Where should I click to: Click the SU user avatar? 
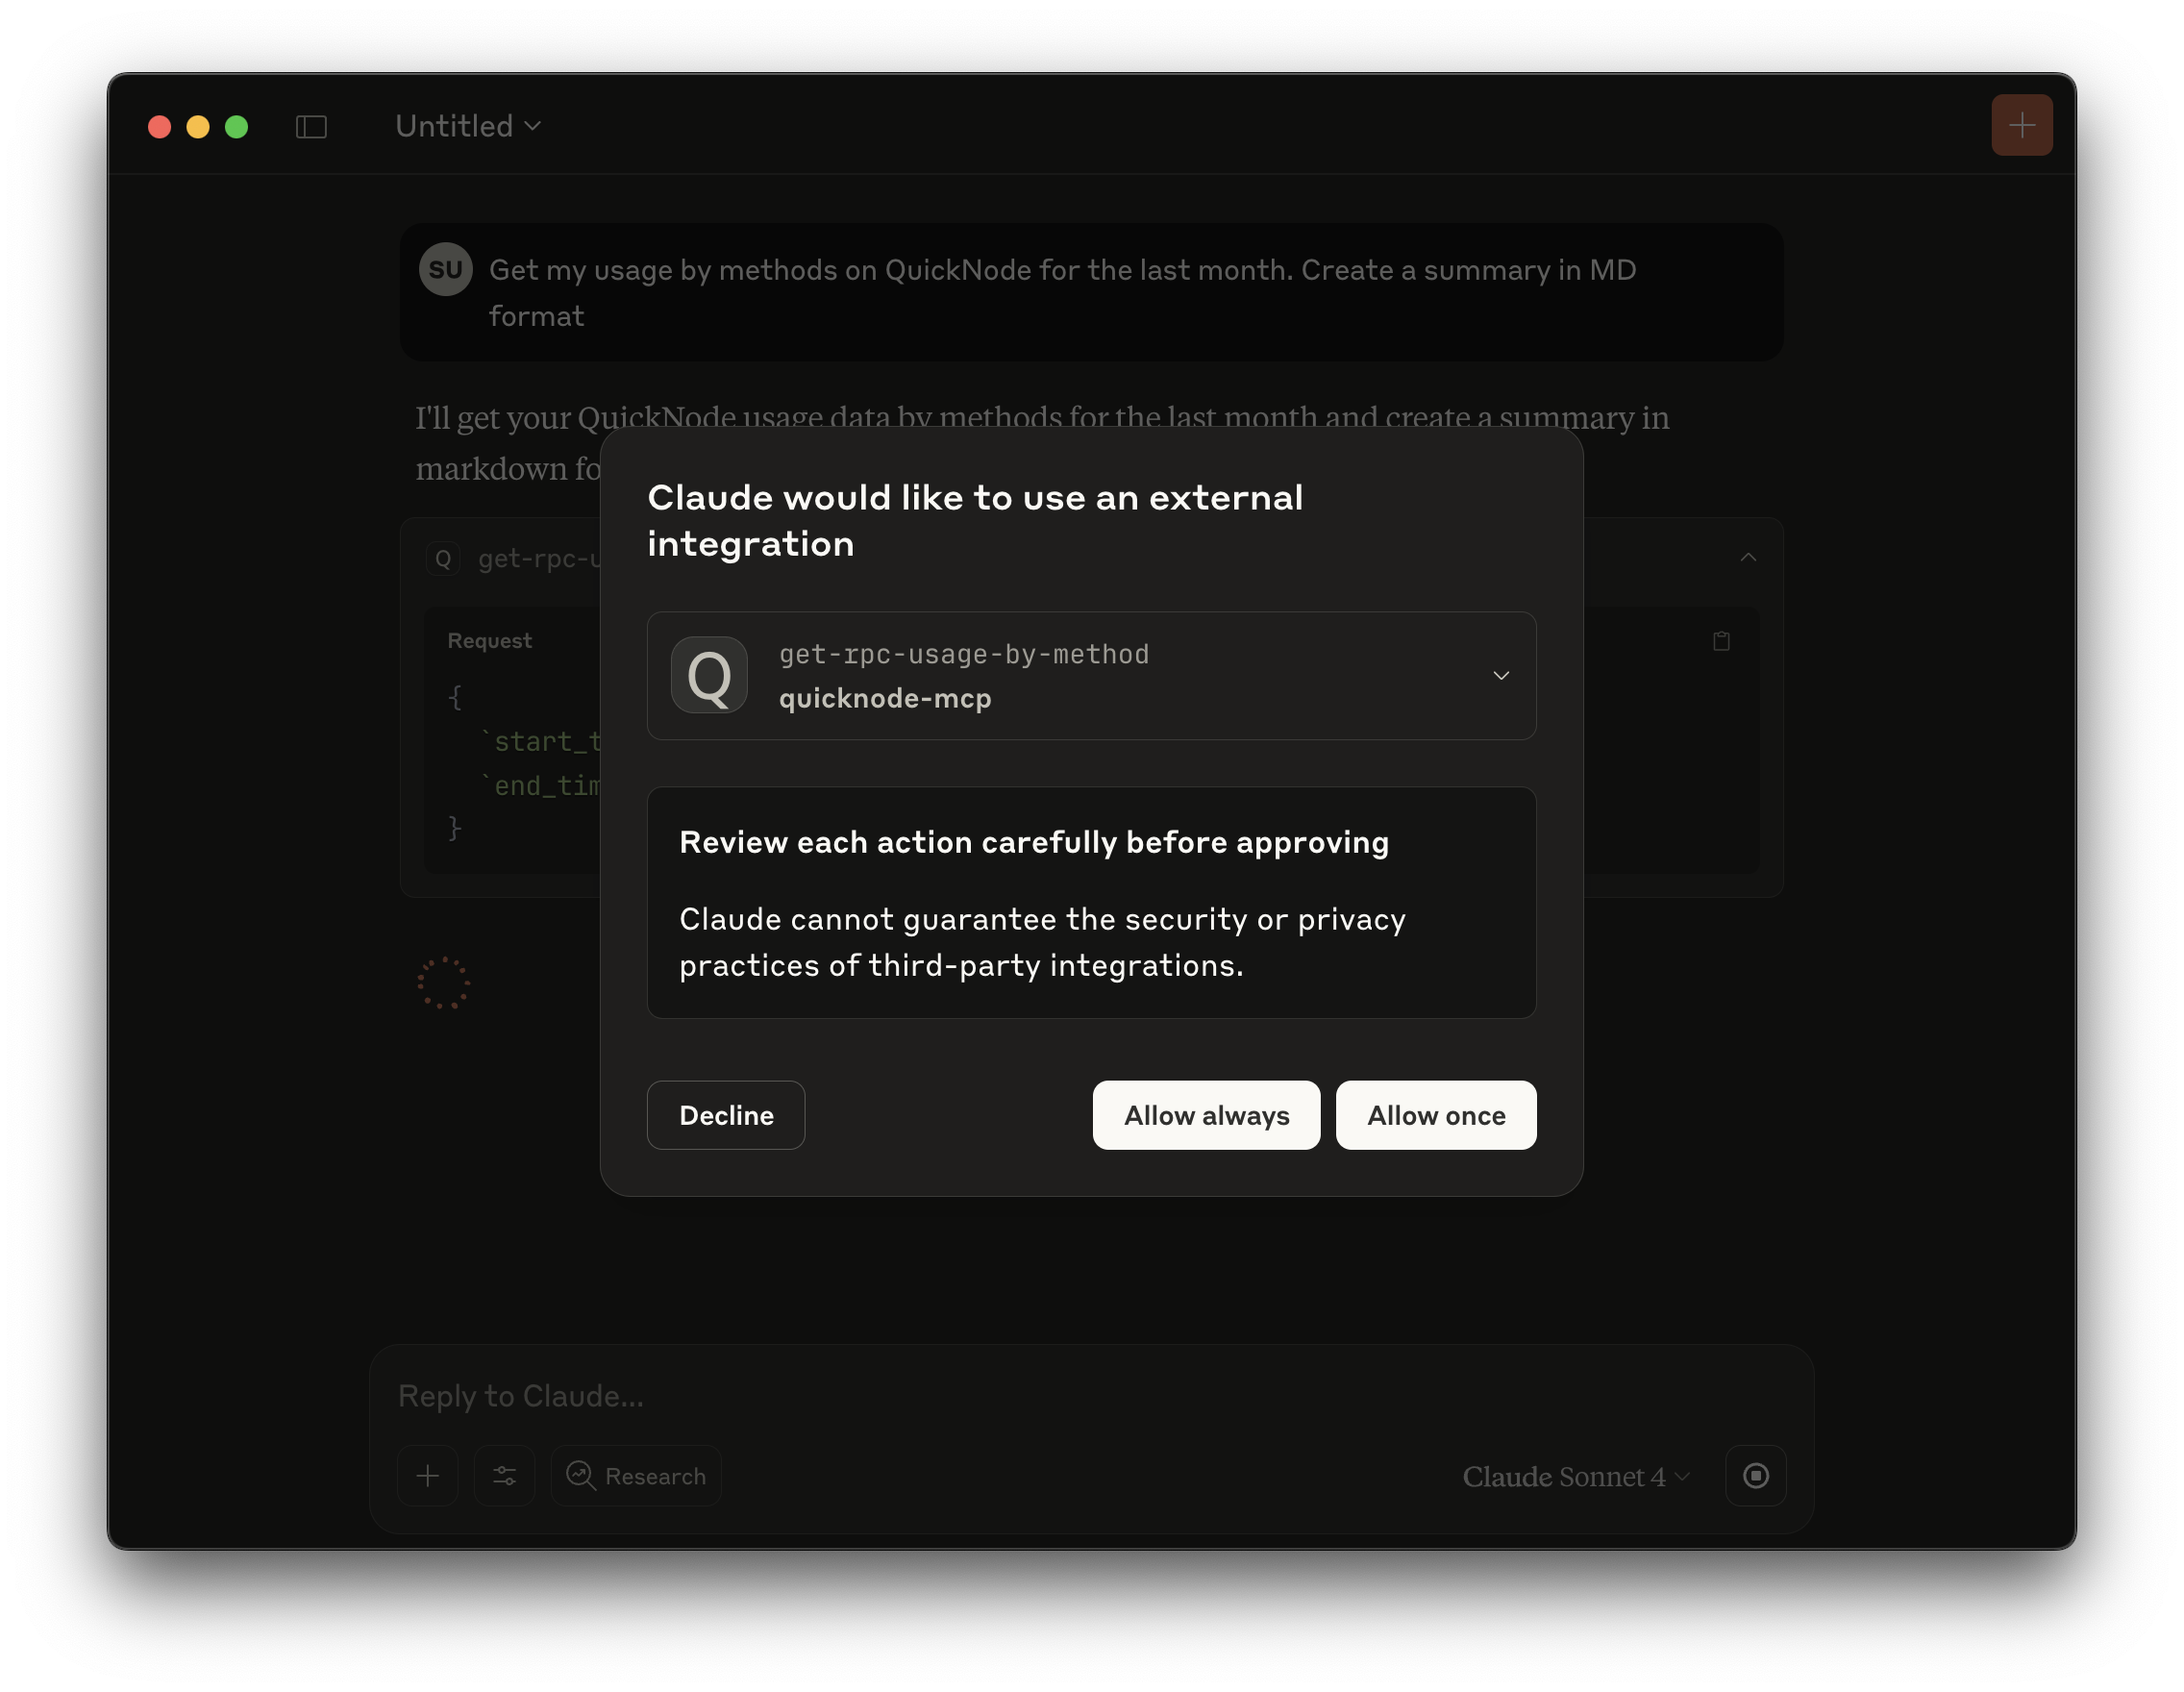pos(445,269)
